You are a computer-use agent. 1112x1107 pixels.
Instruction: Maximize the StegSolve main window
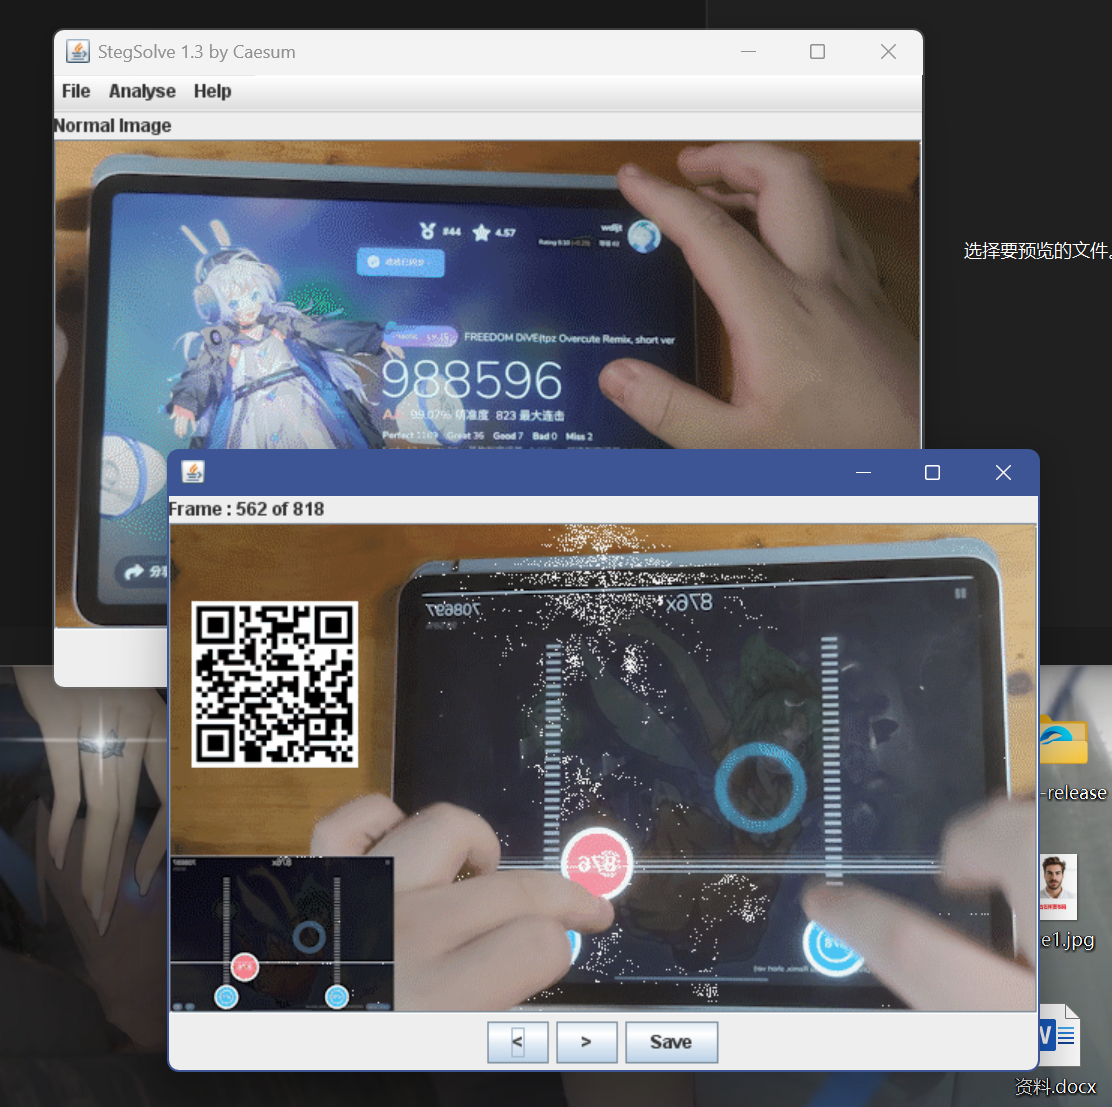coord(817,52)
